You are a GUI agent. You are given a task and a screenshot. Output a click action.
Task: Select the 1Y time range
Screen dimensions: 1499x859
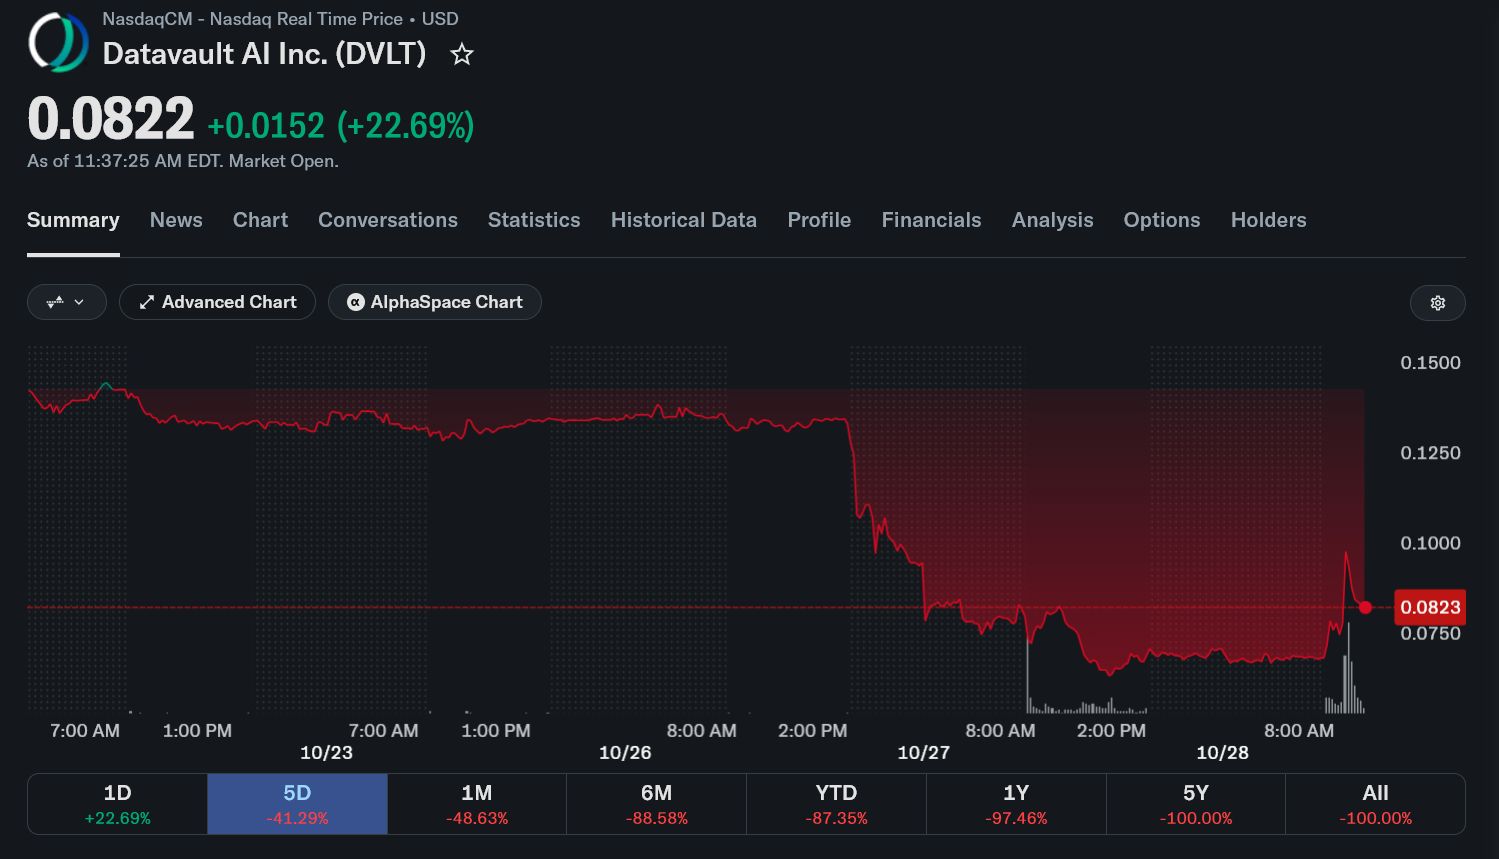coord(1016,804)
